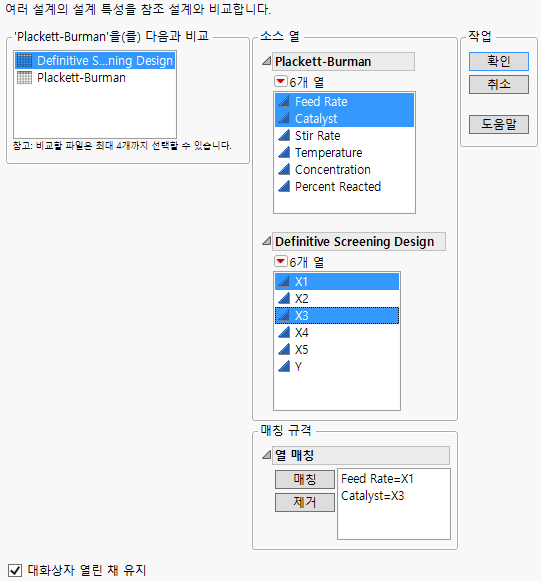Click the 열 매칭 section header
541x581 pixels.
[361, 455]
